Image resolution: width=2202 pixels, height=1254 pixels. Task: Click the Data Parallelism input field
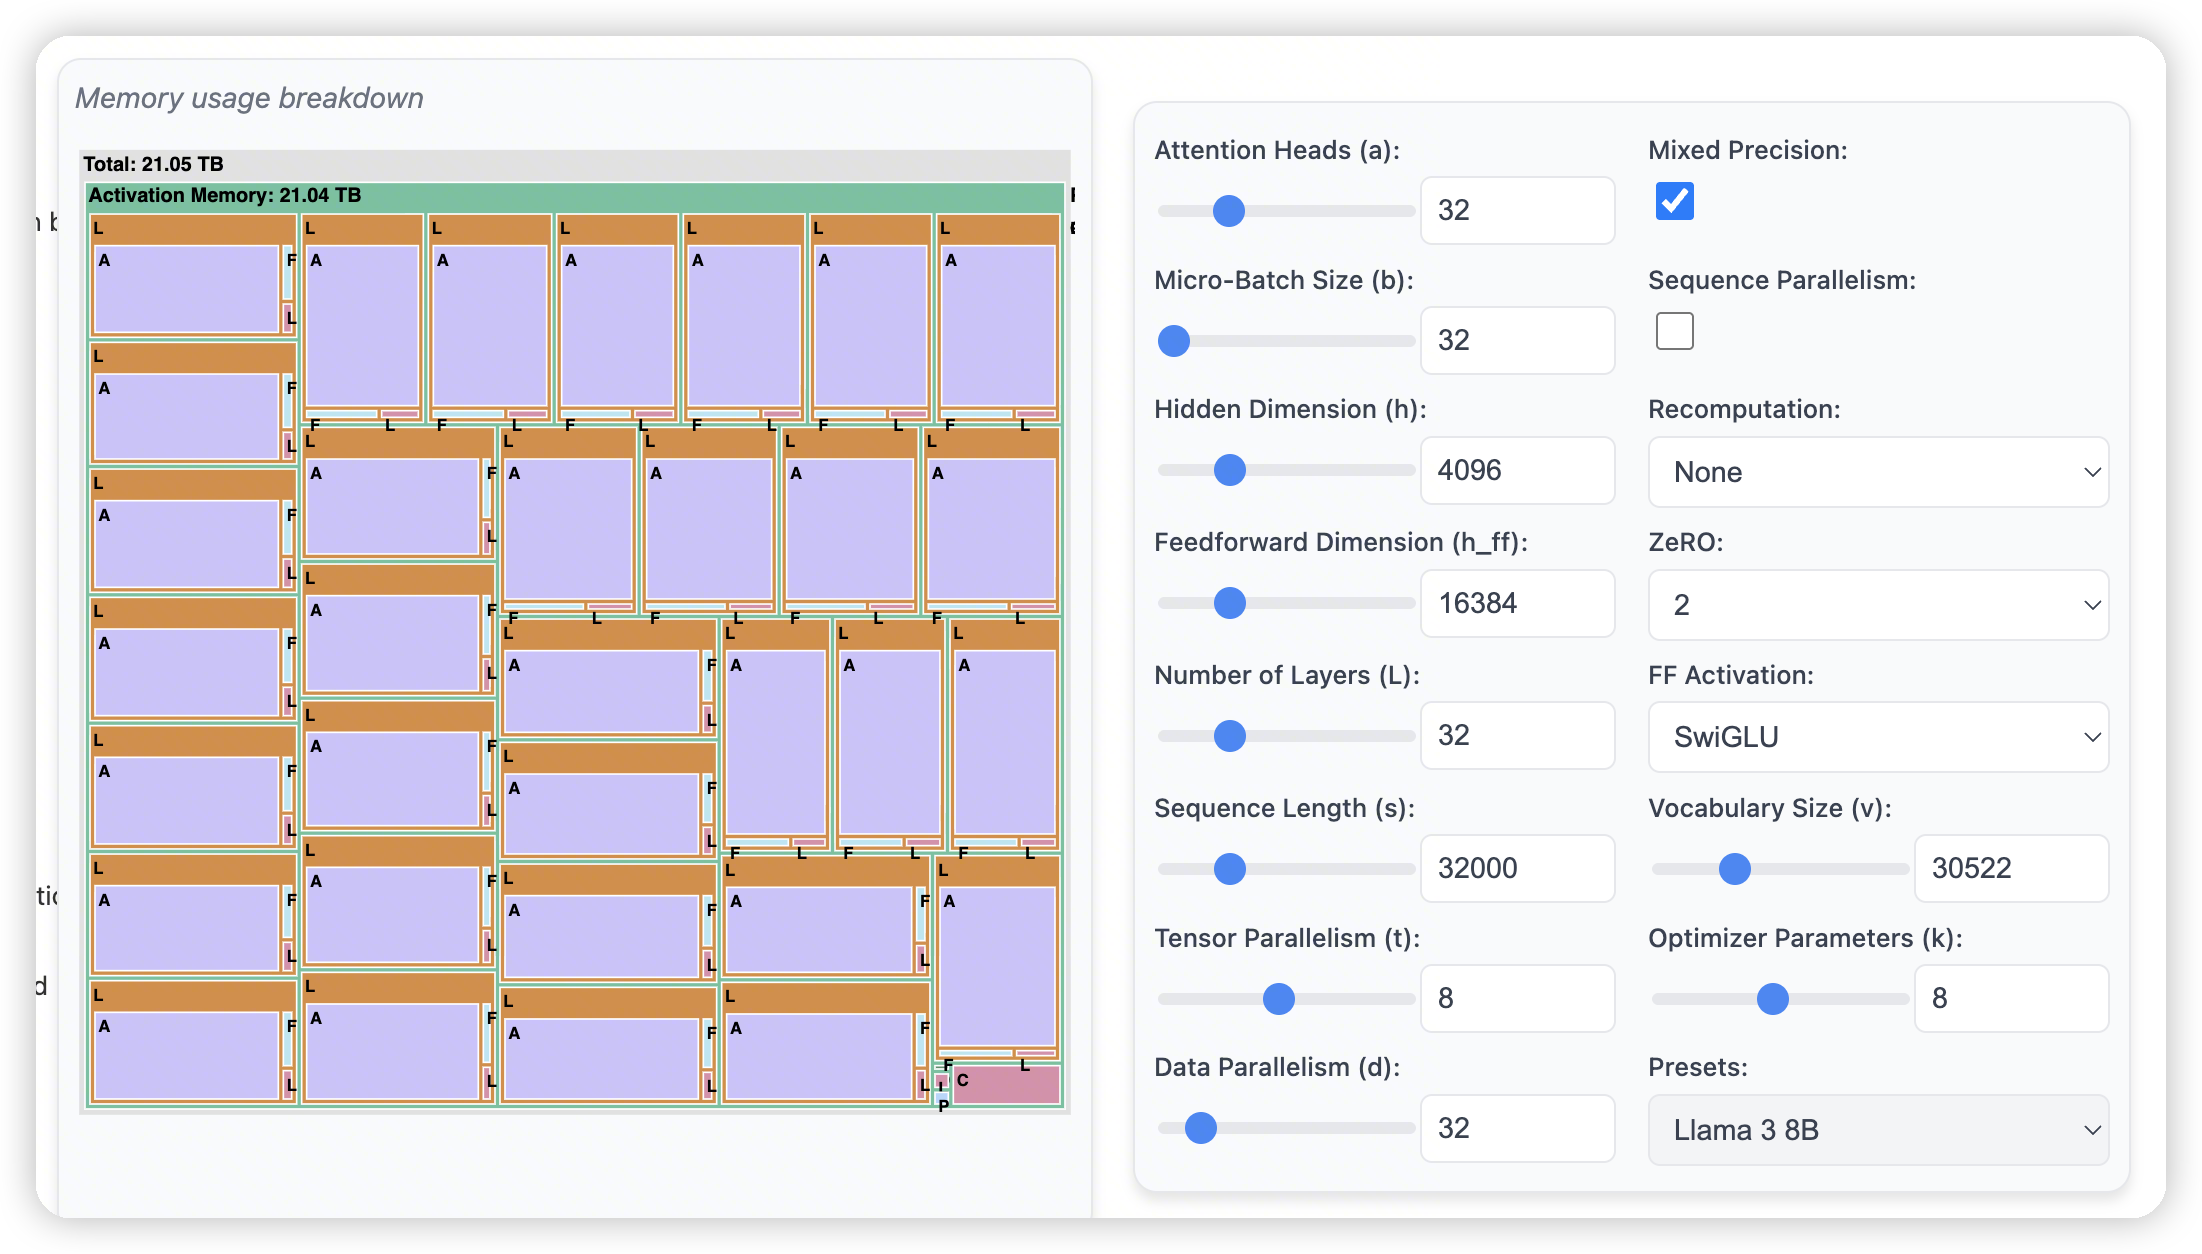tap(1516, 1128)
